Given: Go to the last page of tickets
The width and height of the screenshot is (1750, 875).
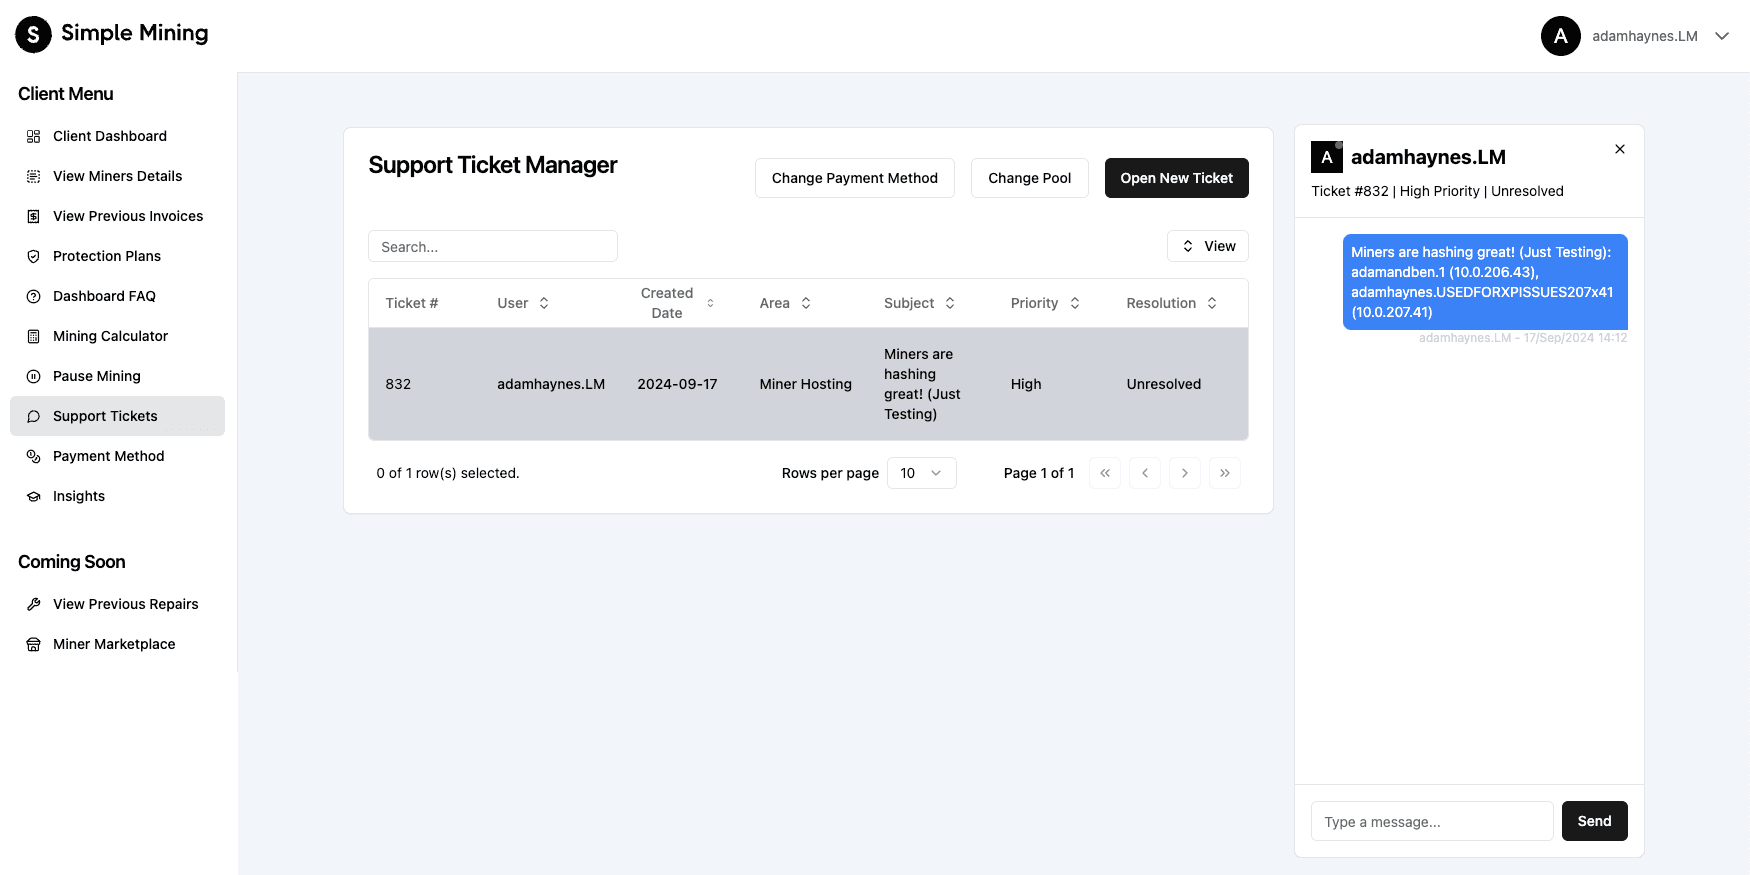Looking at the screenshot, I should [1225, 473].
